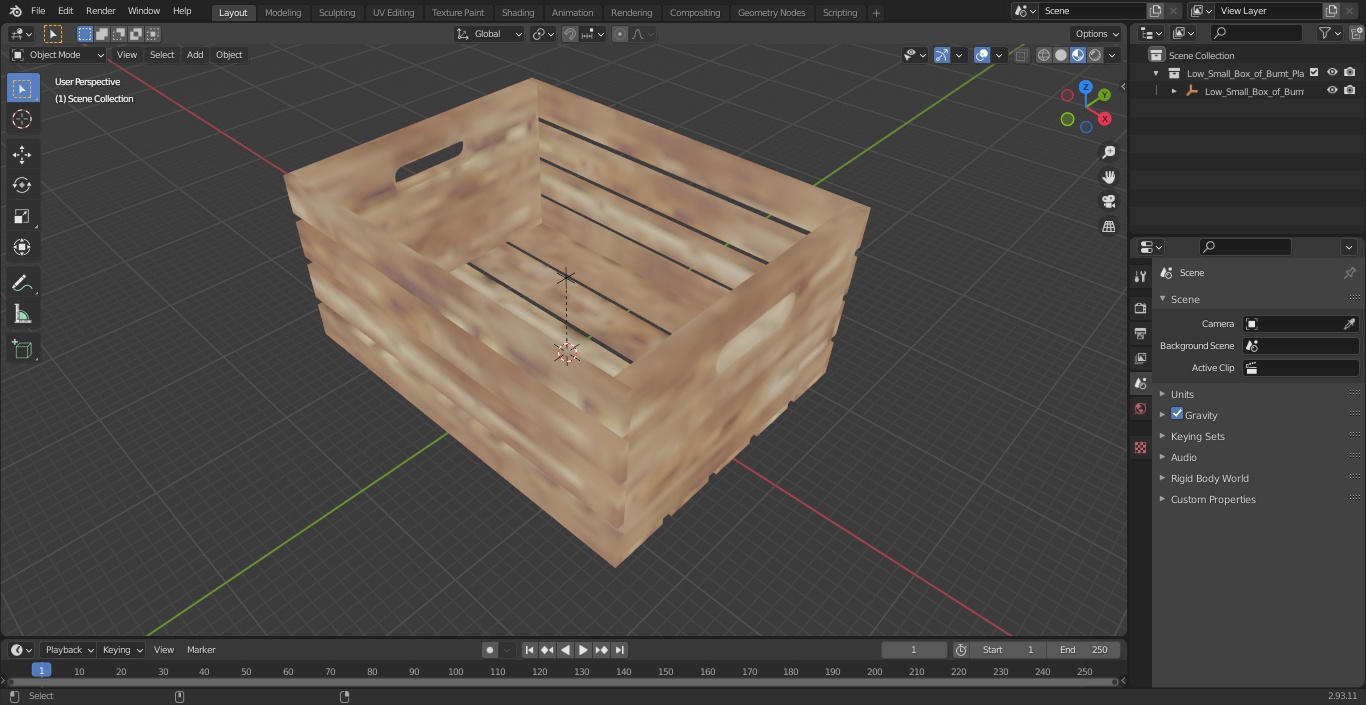Click the timeline Marker menu

[x=201, y=650]
